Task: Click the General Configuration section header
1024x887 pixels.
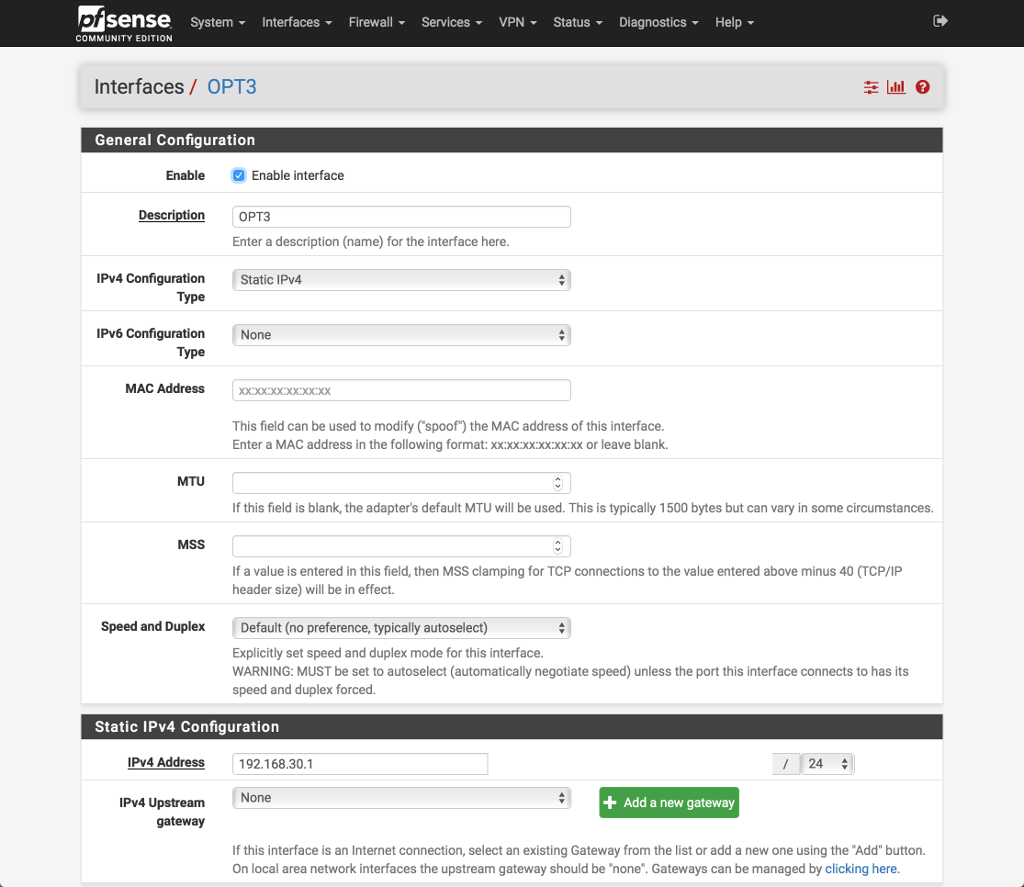Action: 511,140
